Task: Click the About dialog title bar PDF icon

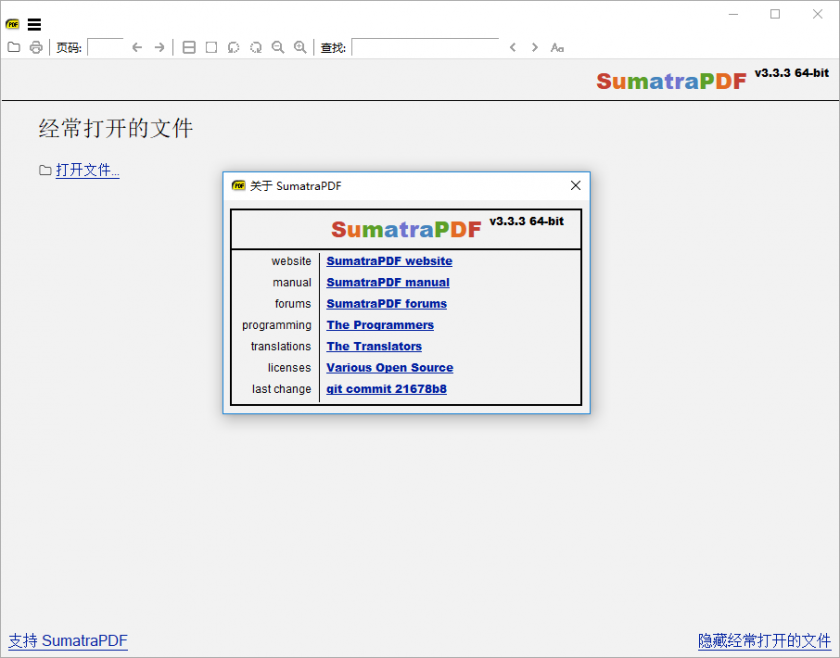Action: click(x=238, y=185)
